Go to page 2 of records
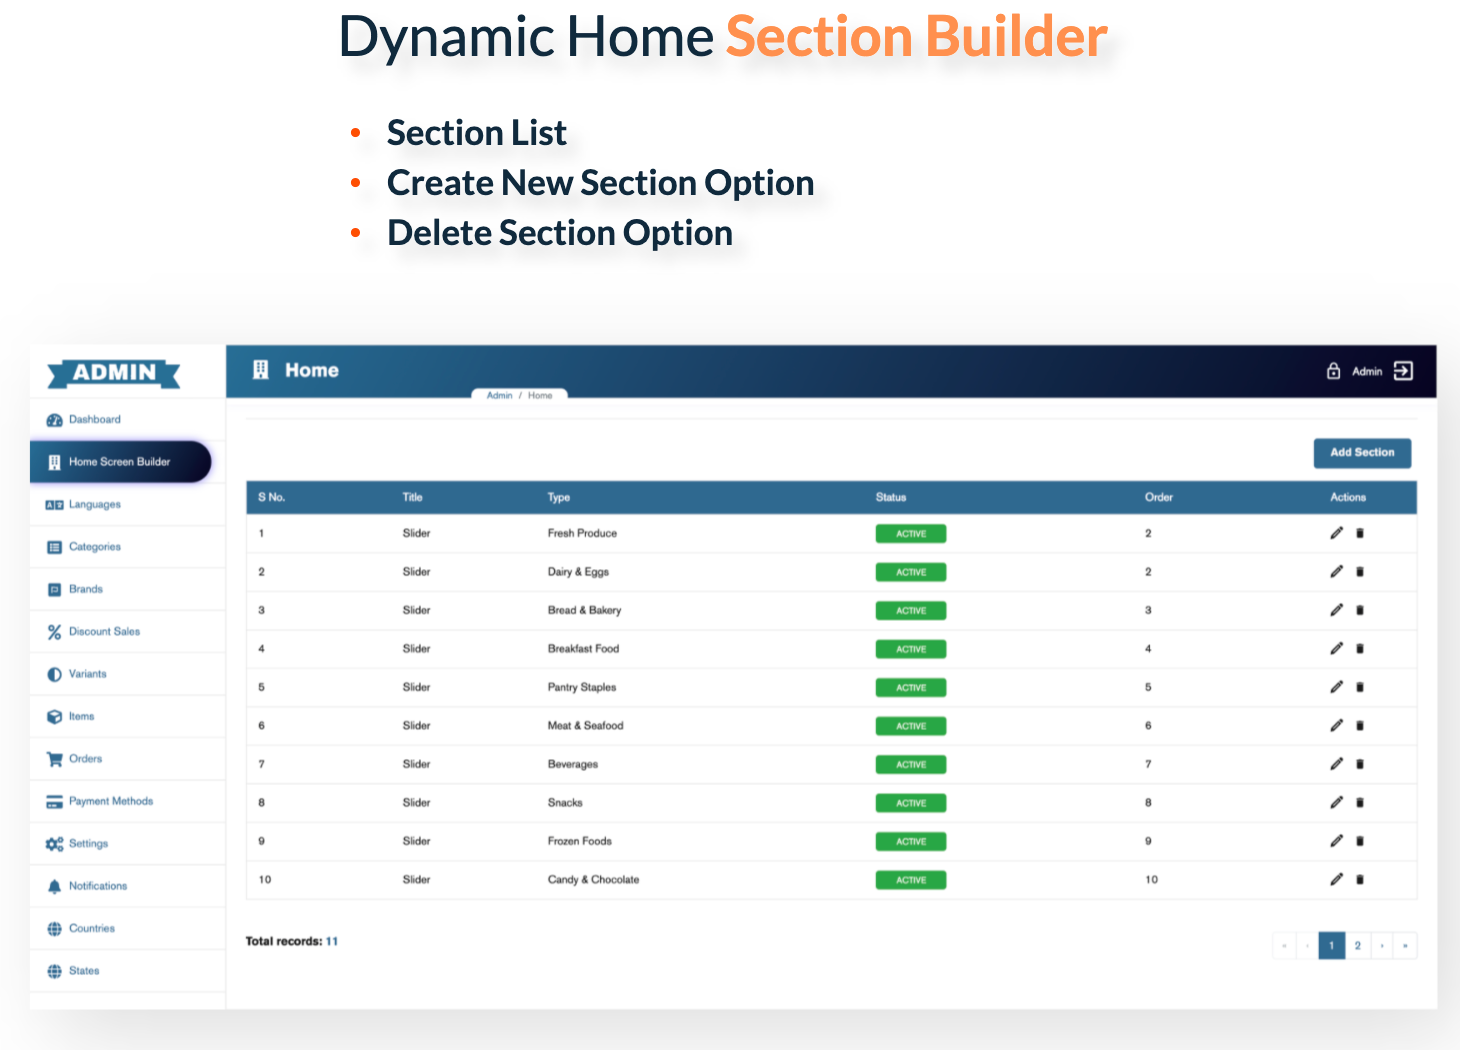 coord(1357,946)
